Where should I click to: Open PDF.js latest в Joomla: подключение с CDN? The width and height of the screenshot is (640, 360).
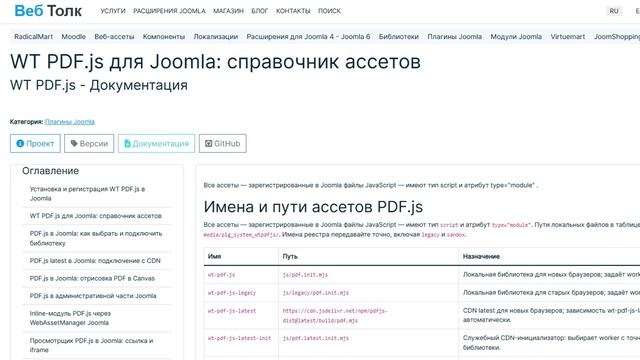point(95,260)
